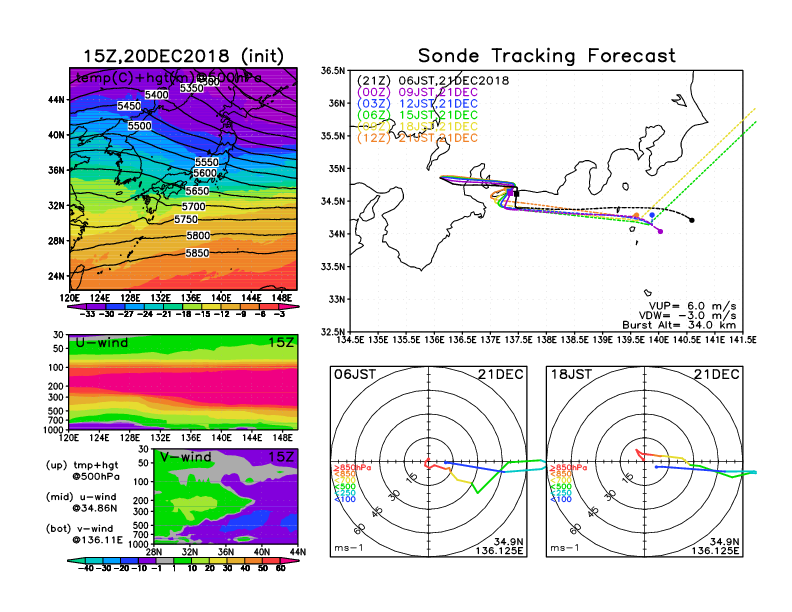Click the "V-wind" panel label
This screenshot has height=612, width=792.
pyautogui.click(x=185, y=457)
